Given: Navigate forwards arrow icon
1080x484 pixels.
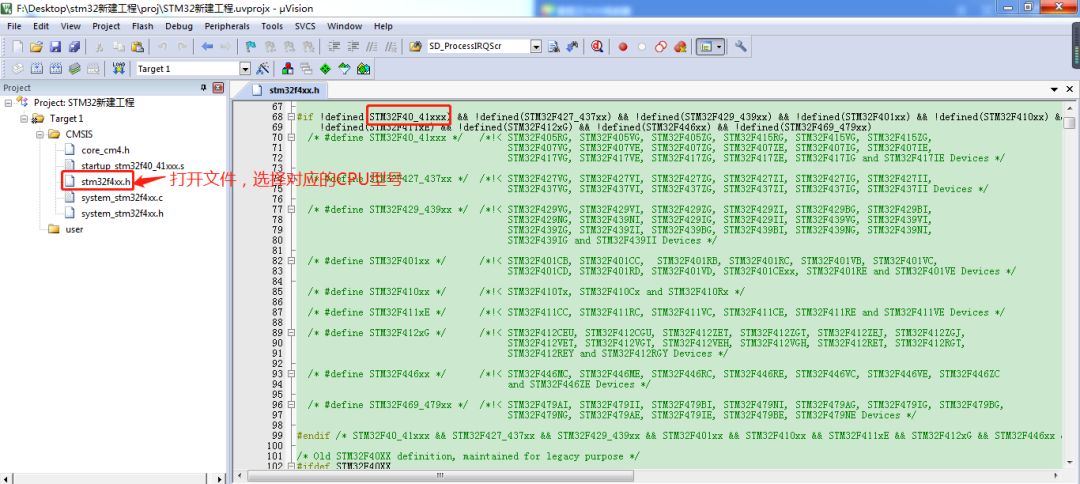Looking at the screenshot, I should [x=225, y=47].
